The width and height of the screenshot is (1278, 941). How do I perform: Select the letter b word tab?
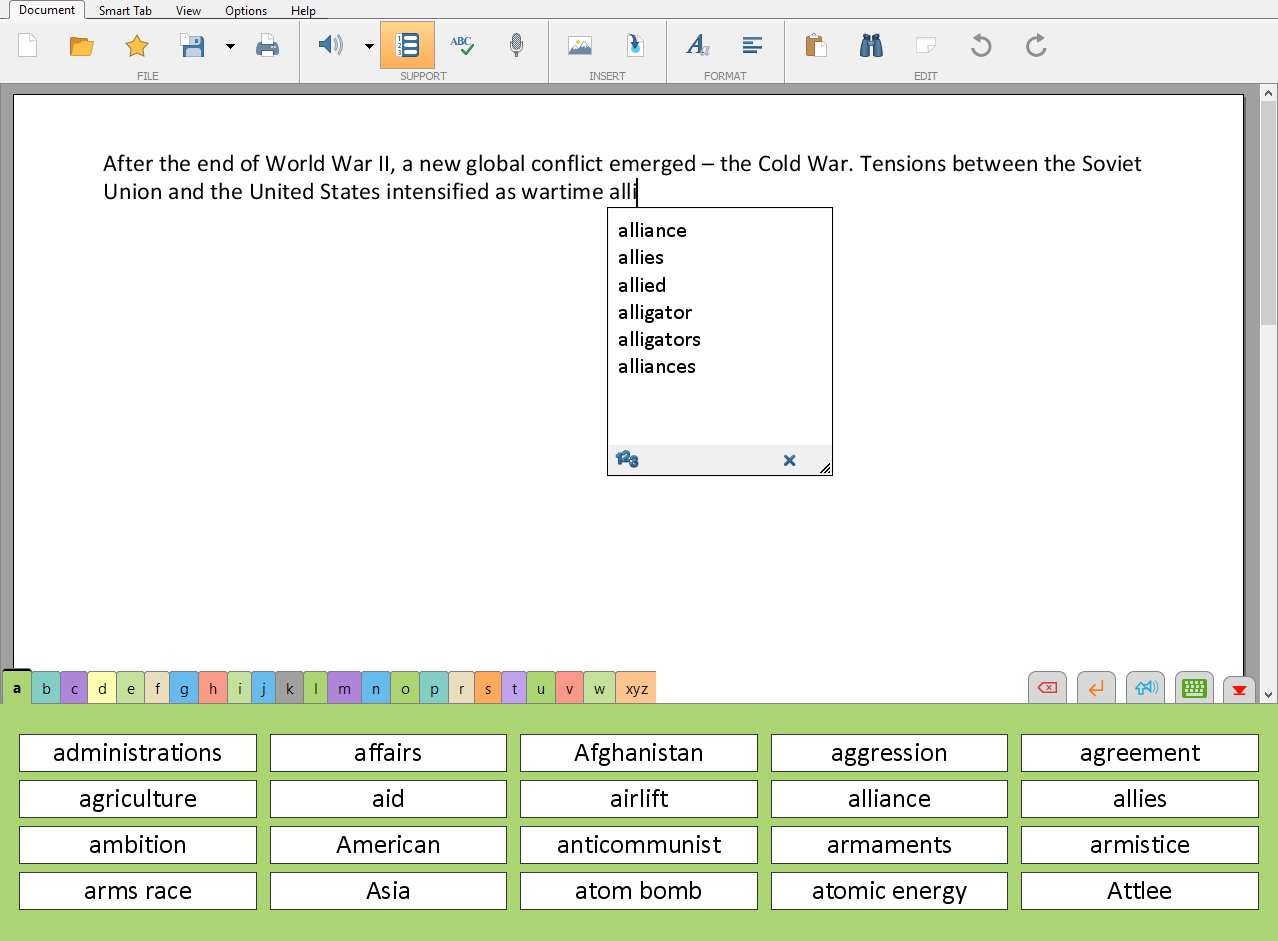click(x=46, y=688)
